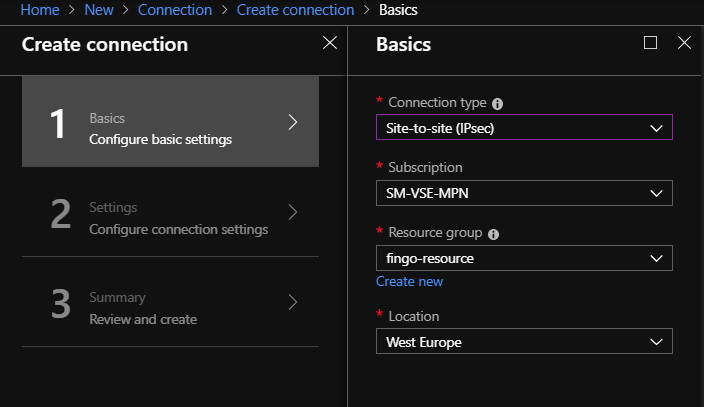Navigate to New in breadcrumb

point(99,9)
